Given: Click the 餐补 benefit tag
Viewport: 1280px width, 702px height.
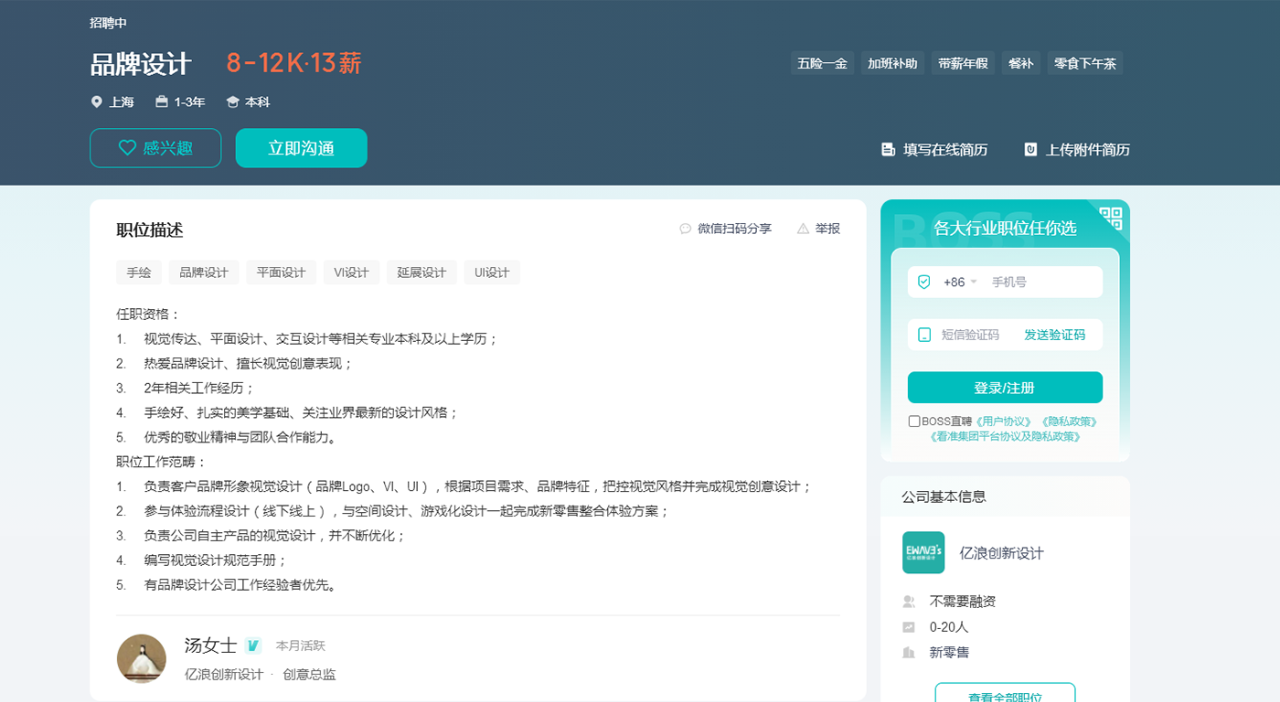Looking at the screenshot, I should (1021, 64).
